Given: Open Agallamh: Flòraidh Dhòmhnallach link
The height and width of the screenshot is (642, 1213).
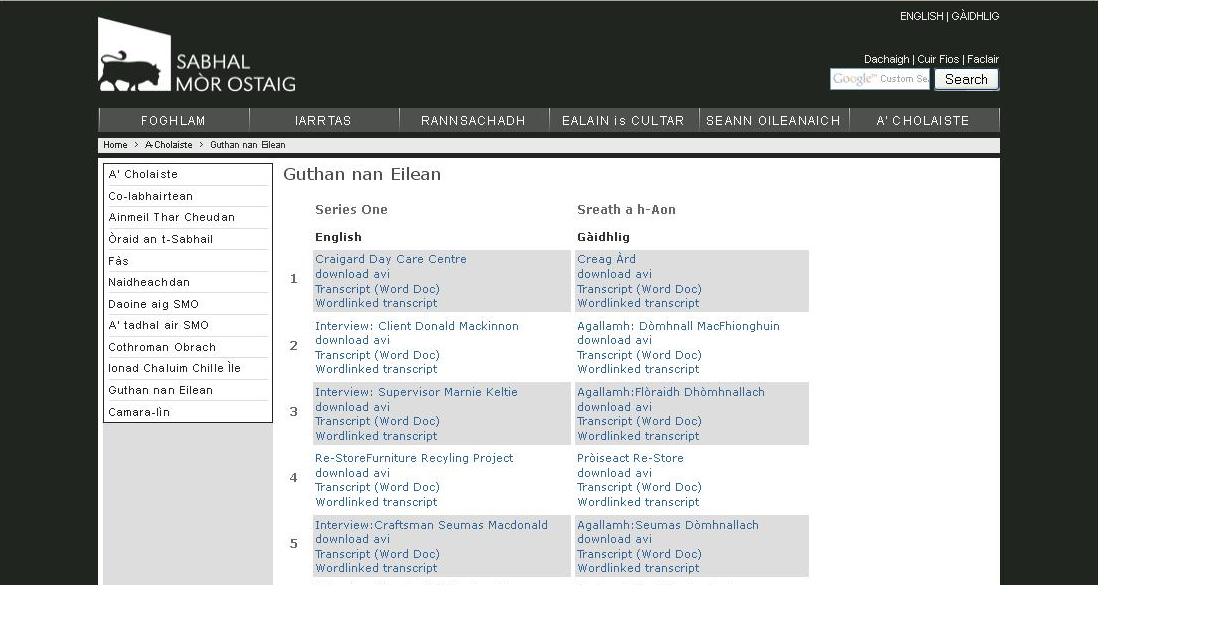Looking at the screenshot, I should point(670,392).
